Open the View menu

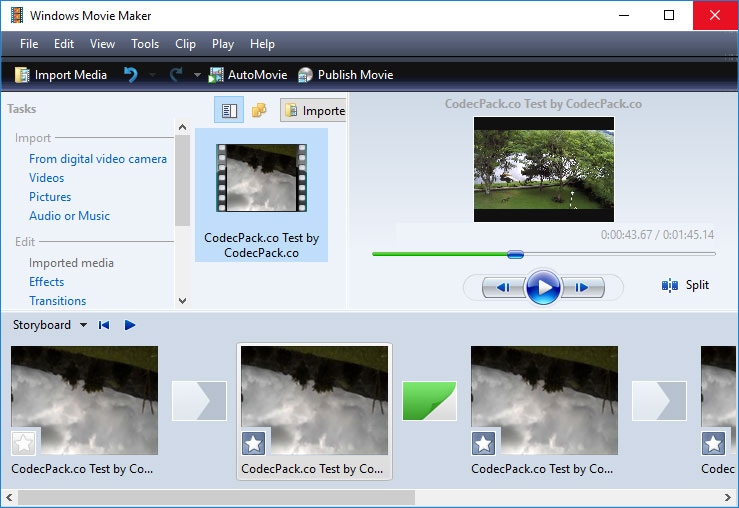tap(102, 44)
